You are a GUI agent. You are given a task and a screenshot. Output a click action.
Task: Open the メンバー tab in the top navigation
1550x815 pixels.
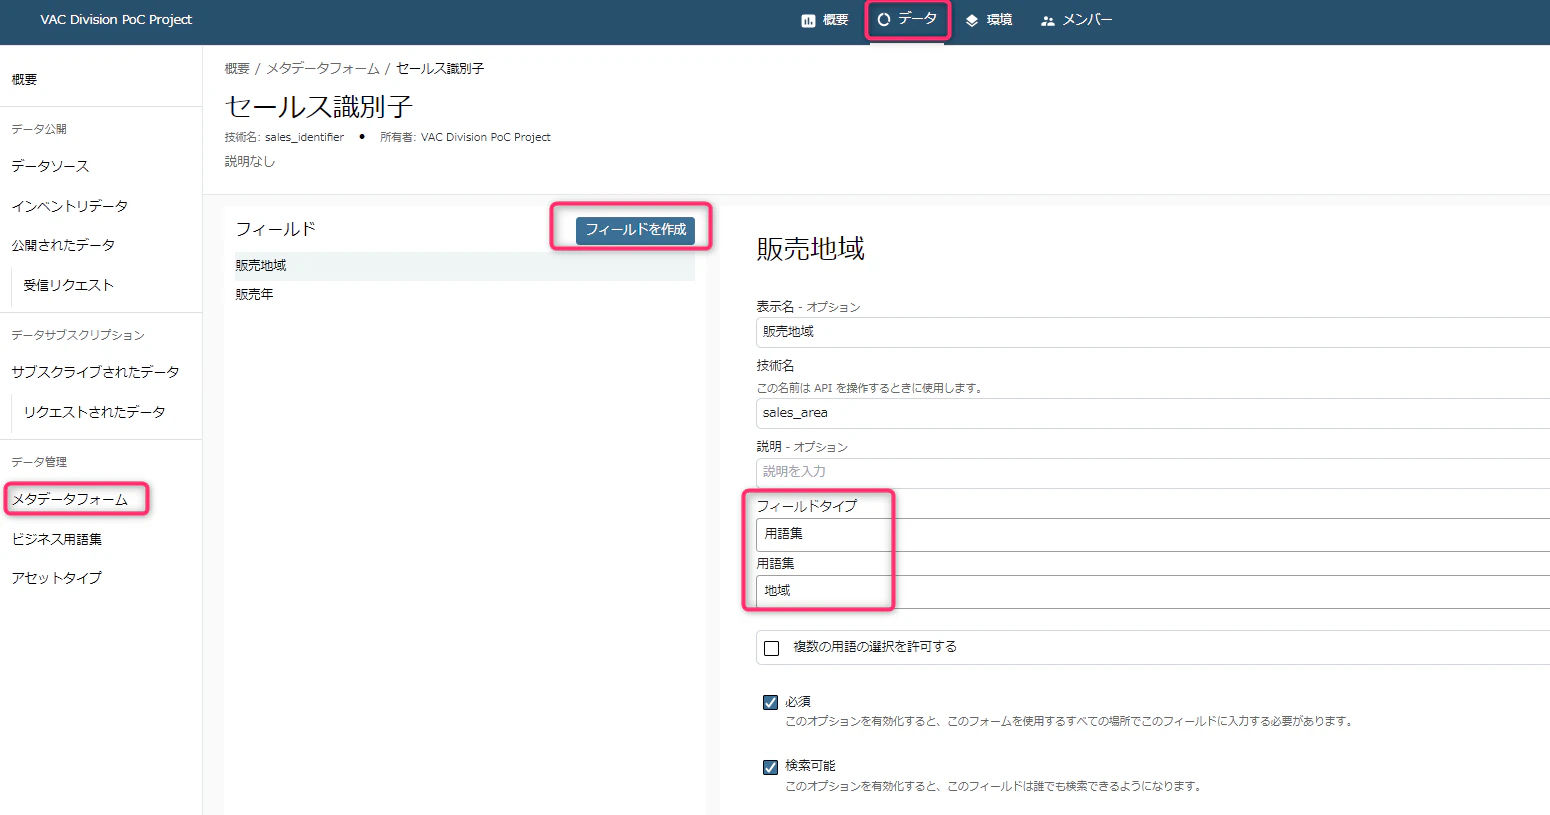coord(1076,20)
